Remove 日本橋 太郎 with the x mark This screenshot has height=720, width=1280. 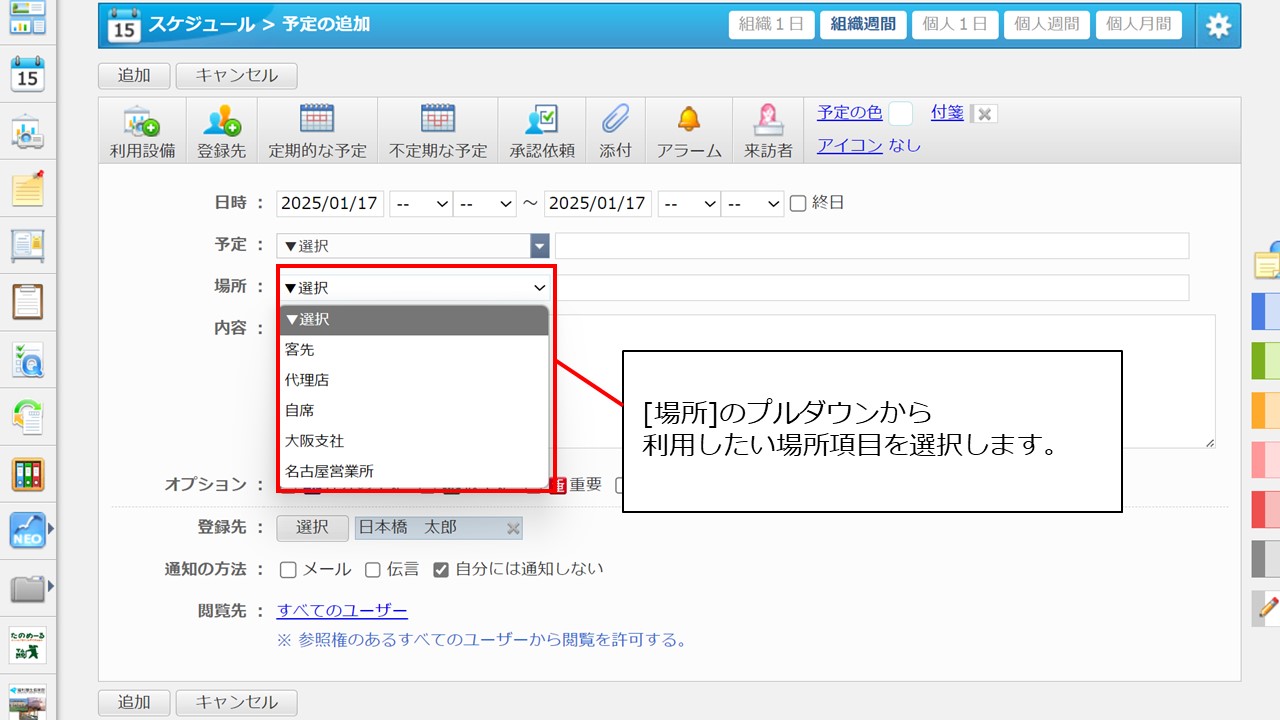coord(513,528)
